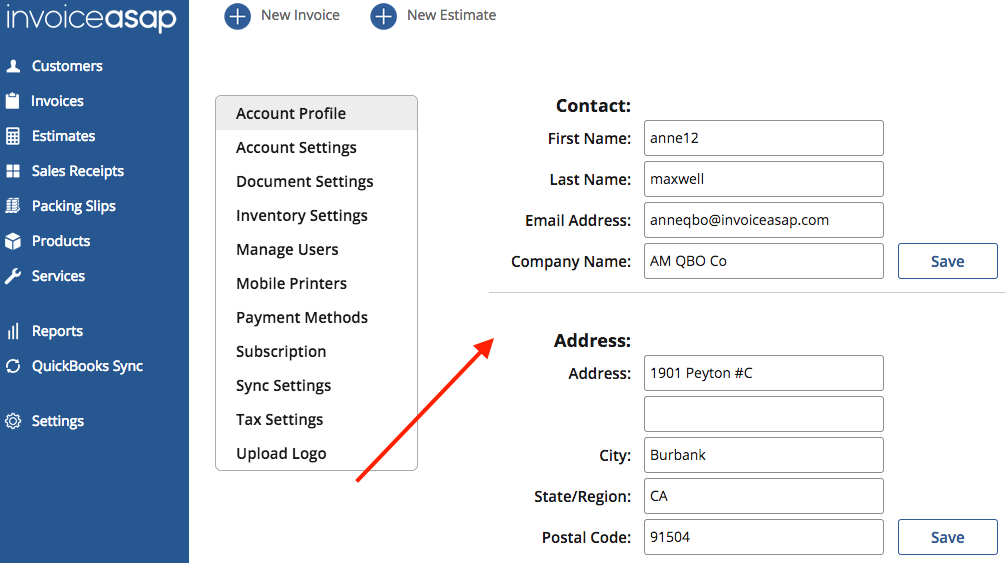Open Document Settings from the list
The height and width of the screenshot is (563, 1006).
[x=304, y=182]
